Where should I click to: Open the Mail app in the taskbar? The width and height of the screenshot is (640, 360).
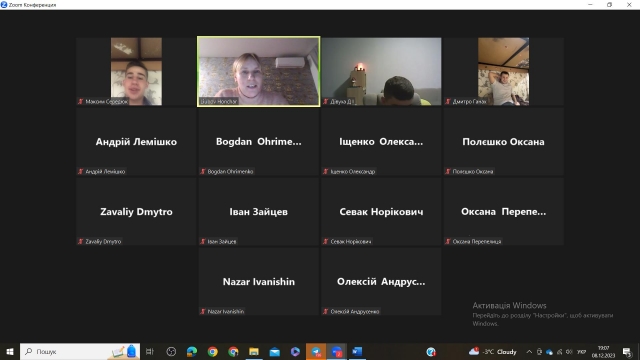(x=275, y=351)
